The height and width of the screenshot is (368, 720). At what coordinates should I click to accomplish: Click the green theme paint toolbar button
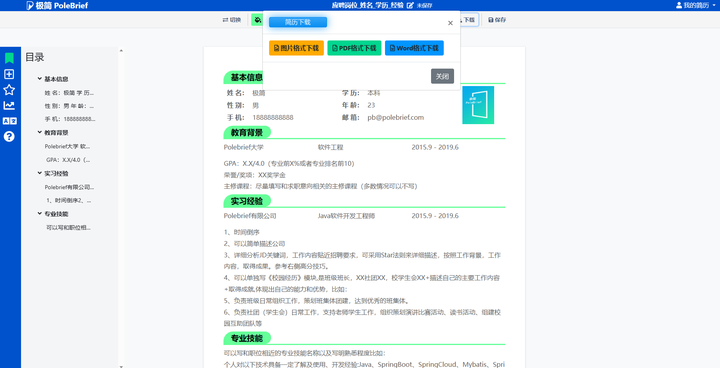257,20
